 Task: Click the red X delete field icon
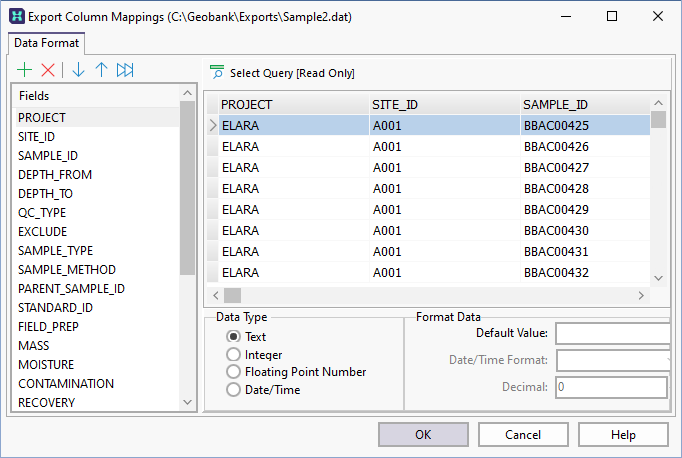point(48,70)
